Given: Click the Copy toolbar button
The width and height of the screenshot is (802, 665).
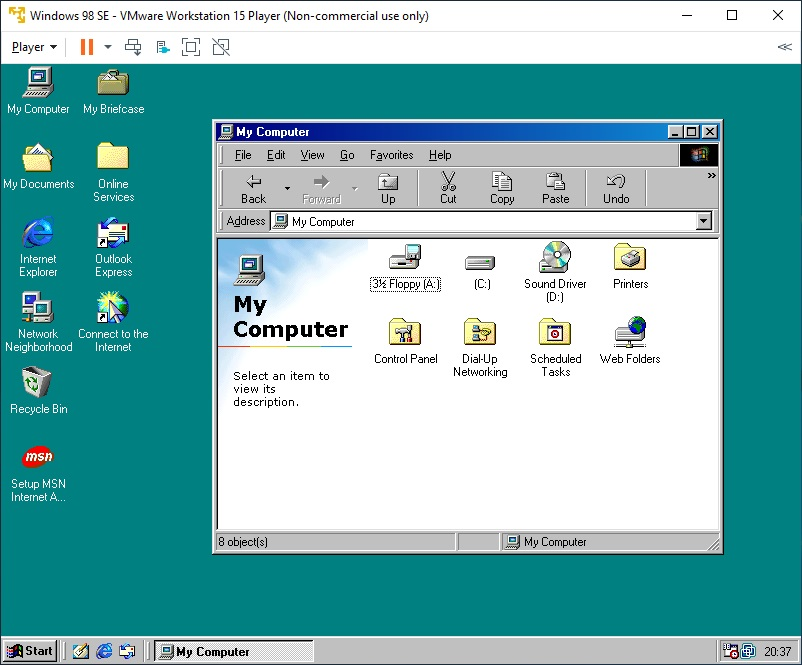Looking at the screenshot, I should (502, 189).
